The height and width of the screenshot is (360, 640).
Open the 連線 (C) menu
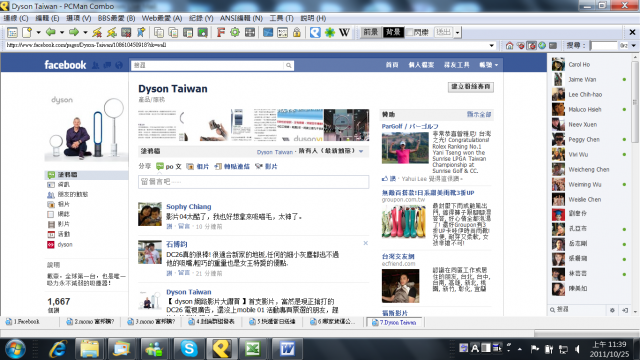[16, 18]
